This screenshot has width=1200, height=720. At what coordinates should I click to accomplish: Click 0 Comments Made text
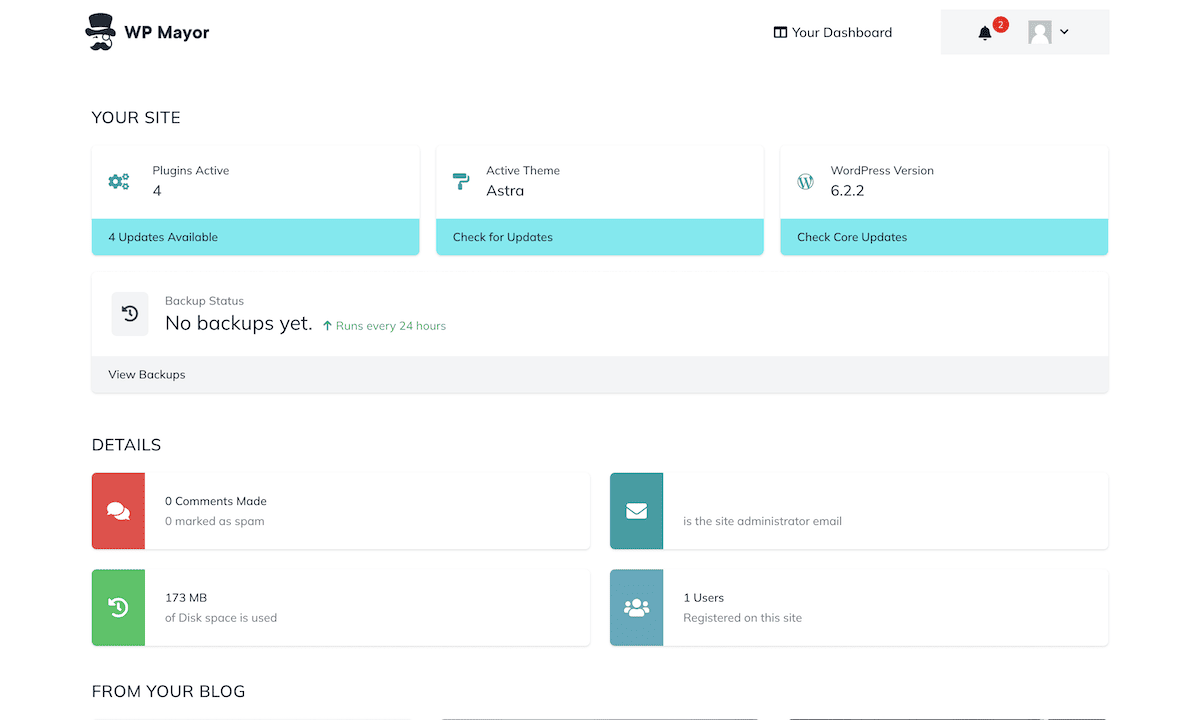click(x=216, y=501)
